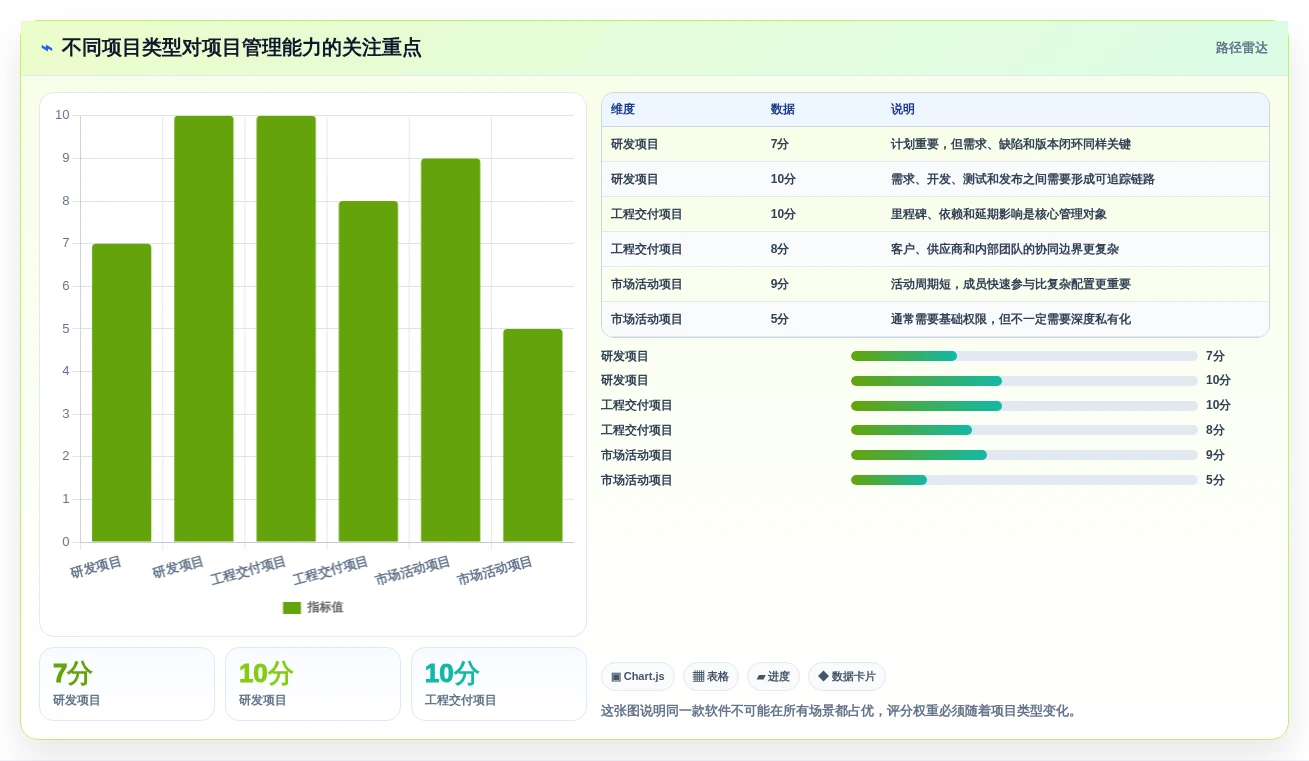Click the description about 协同边界更复杂

click(x=1005, y=249)
